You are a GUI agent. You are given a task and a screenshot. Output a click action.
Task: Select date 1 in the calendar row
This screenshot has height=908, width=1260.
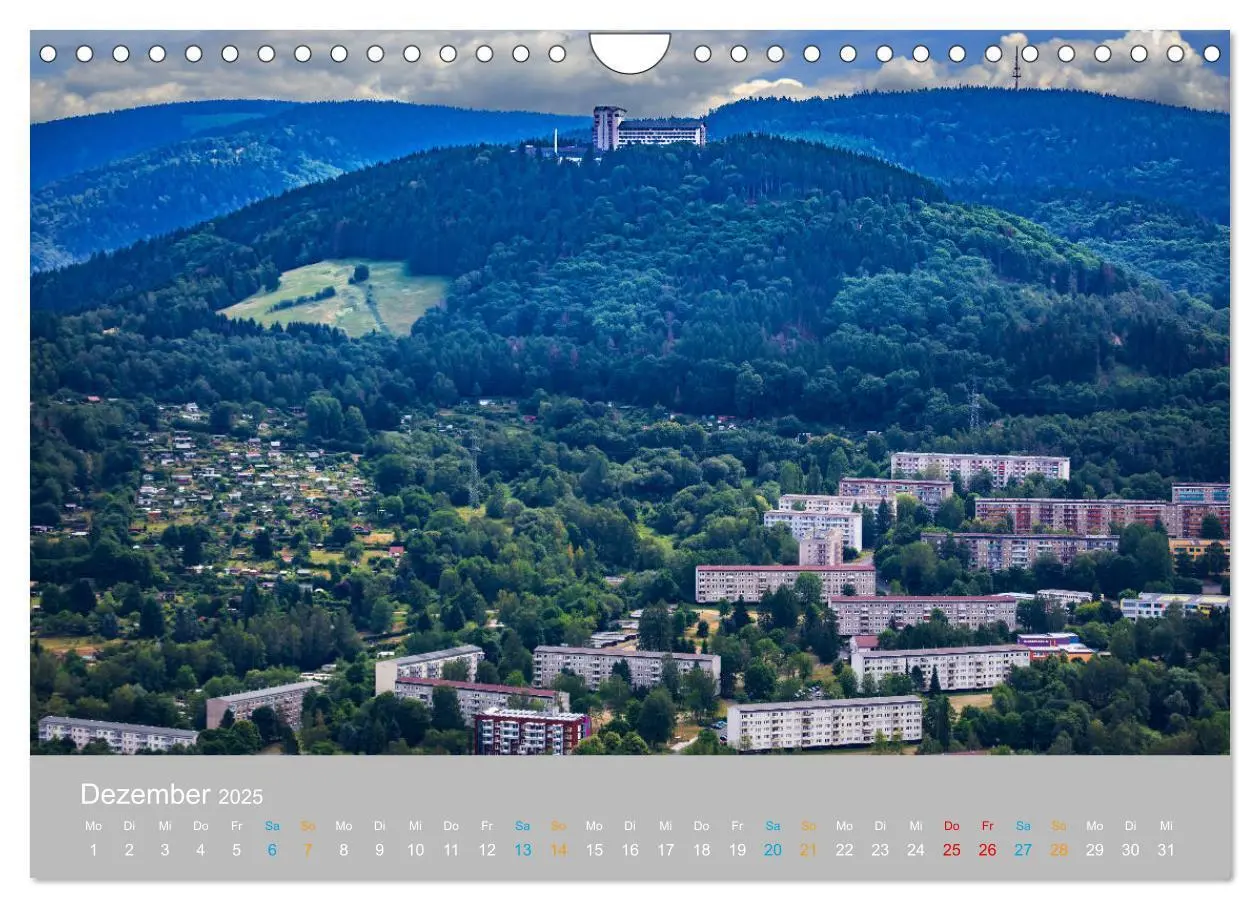(x=94, y=850)
